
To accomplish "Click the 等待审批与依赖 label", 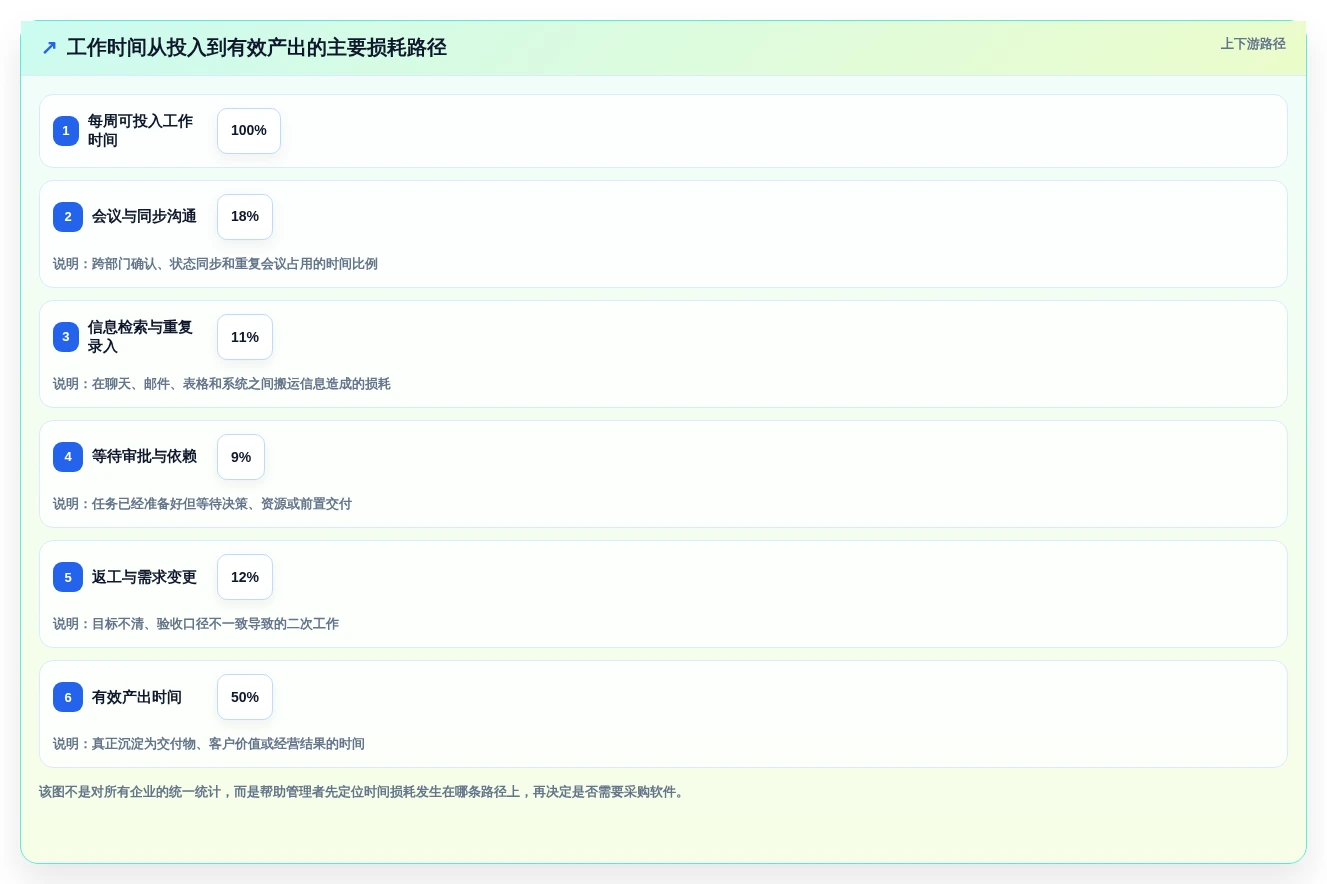I will click(144, 457).
